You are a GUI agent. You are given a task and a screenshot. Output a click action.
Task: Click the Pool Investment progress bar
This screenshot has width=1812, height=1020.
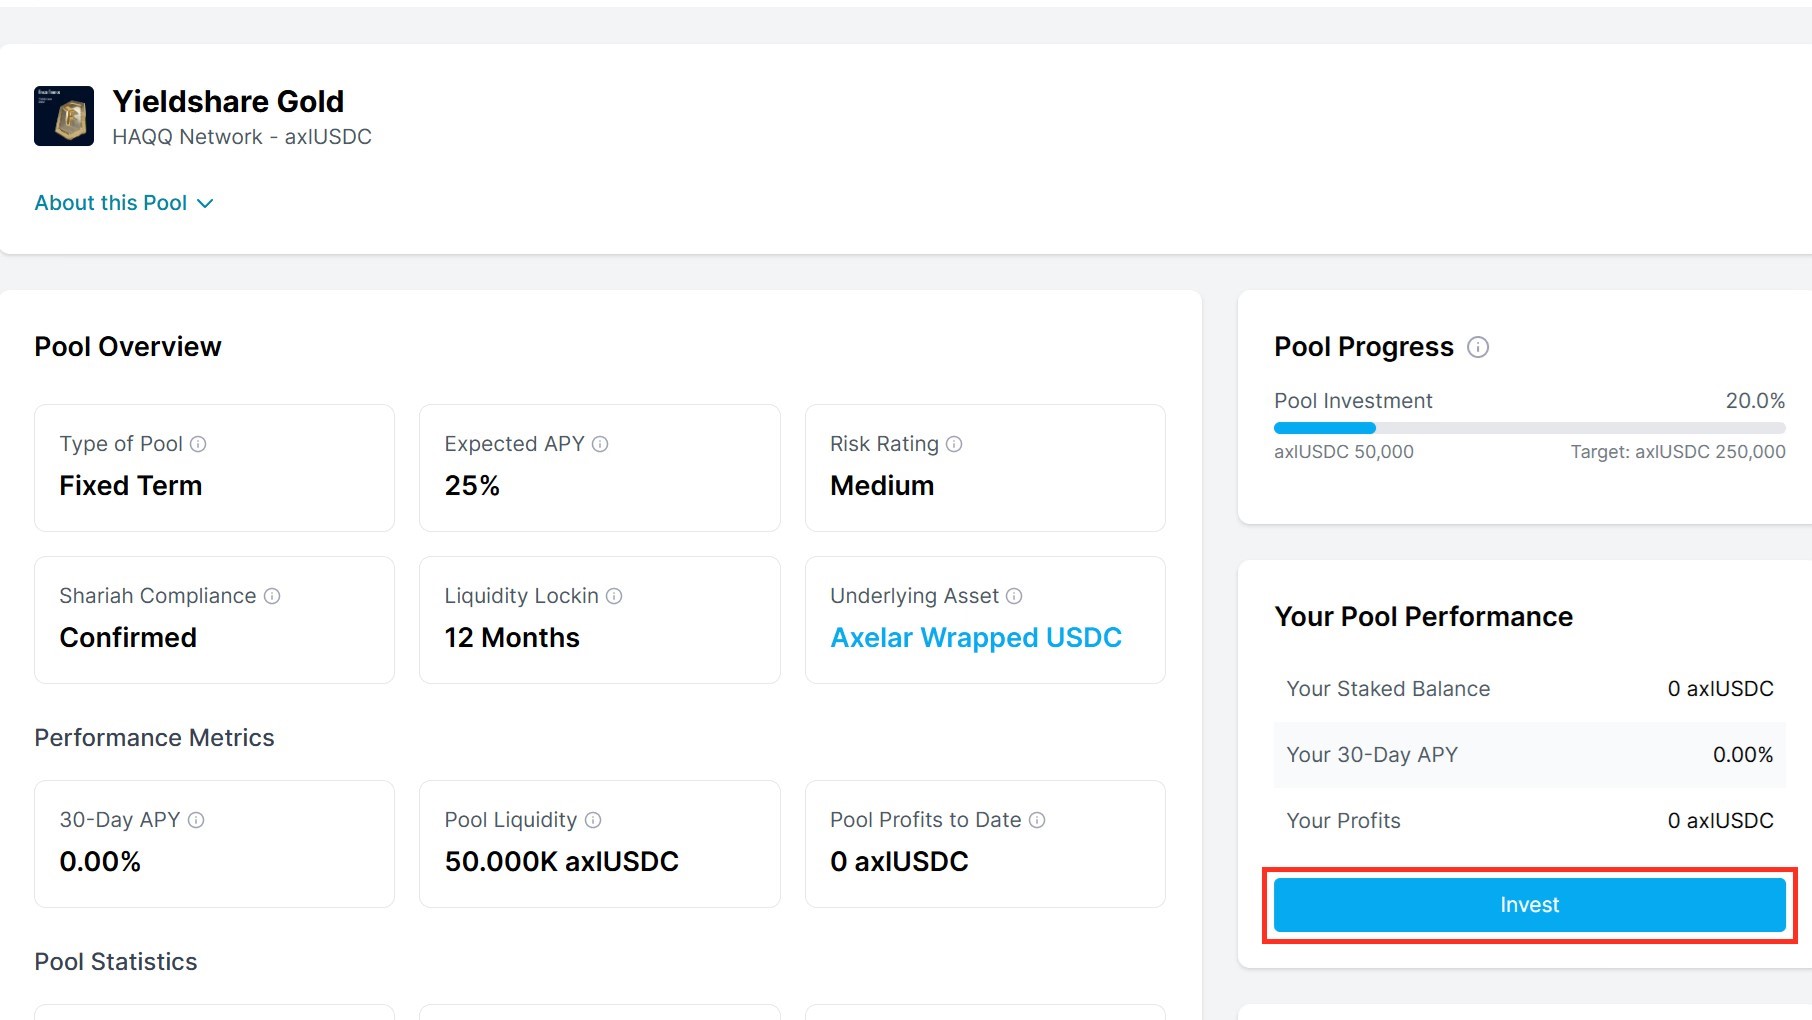[x=1529, y=428]
